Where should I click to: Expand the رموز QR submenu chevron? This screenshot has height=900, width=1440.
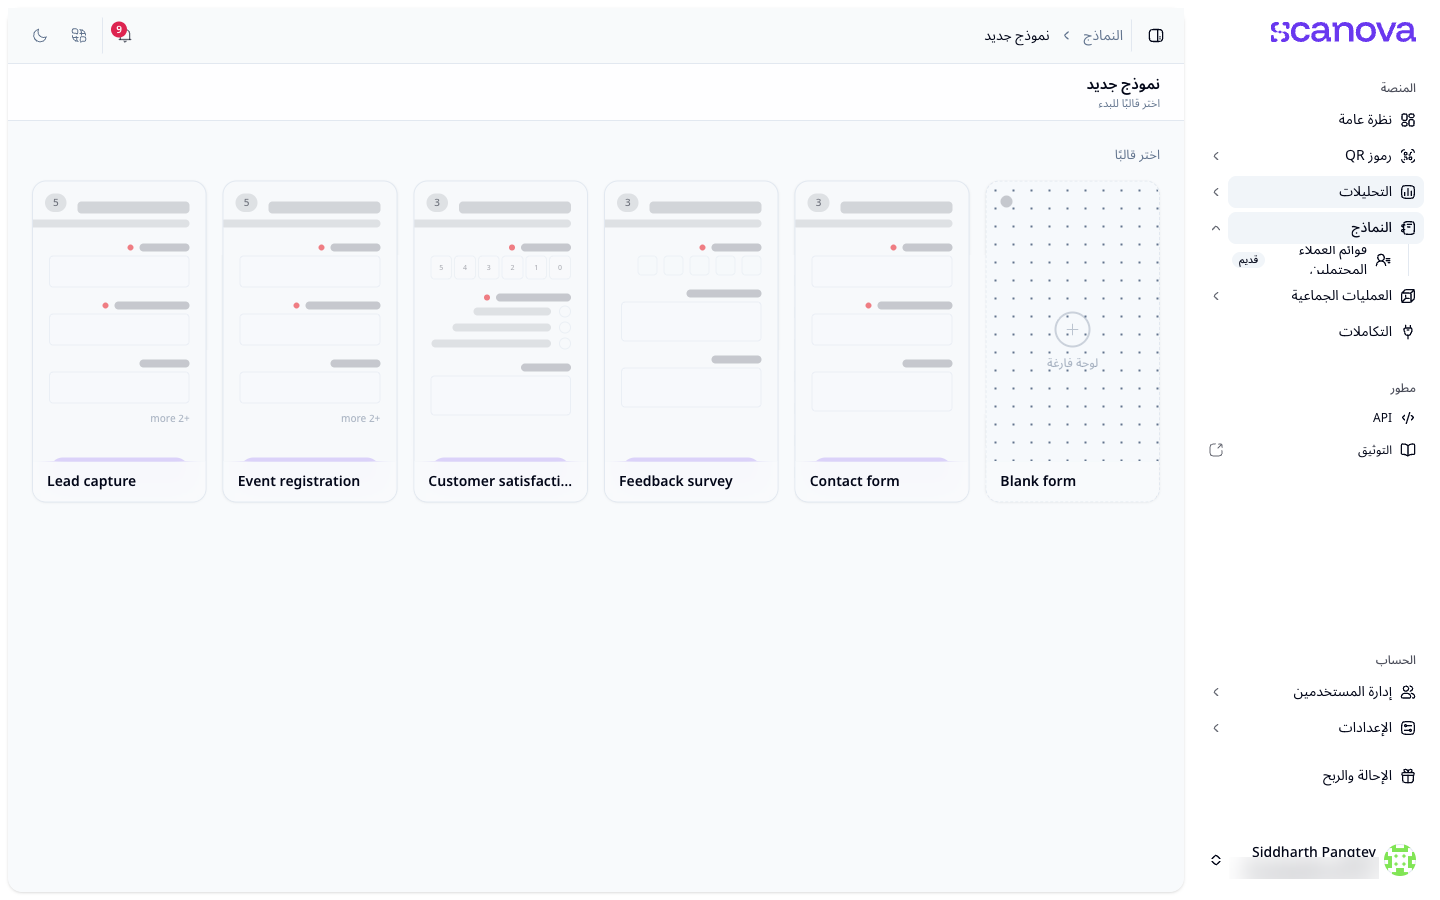pos(1216,156)
